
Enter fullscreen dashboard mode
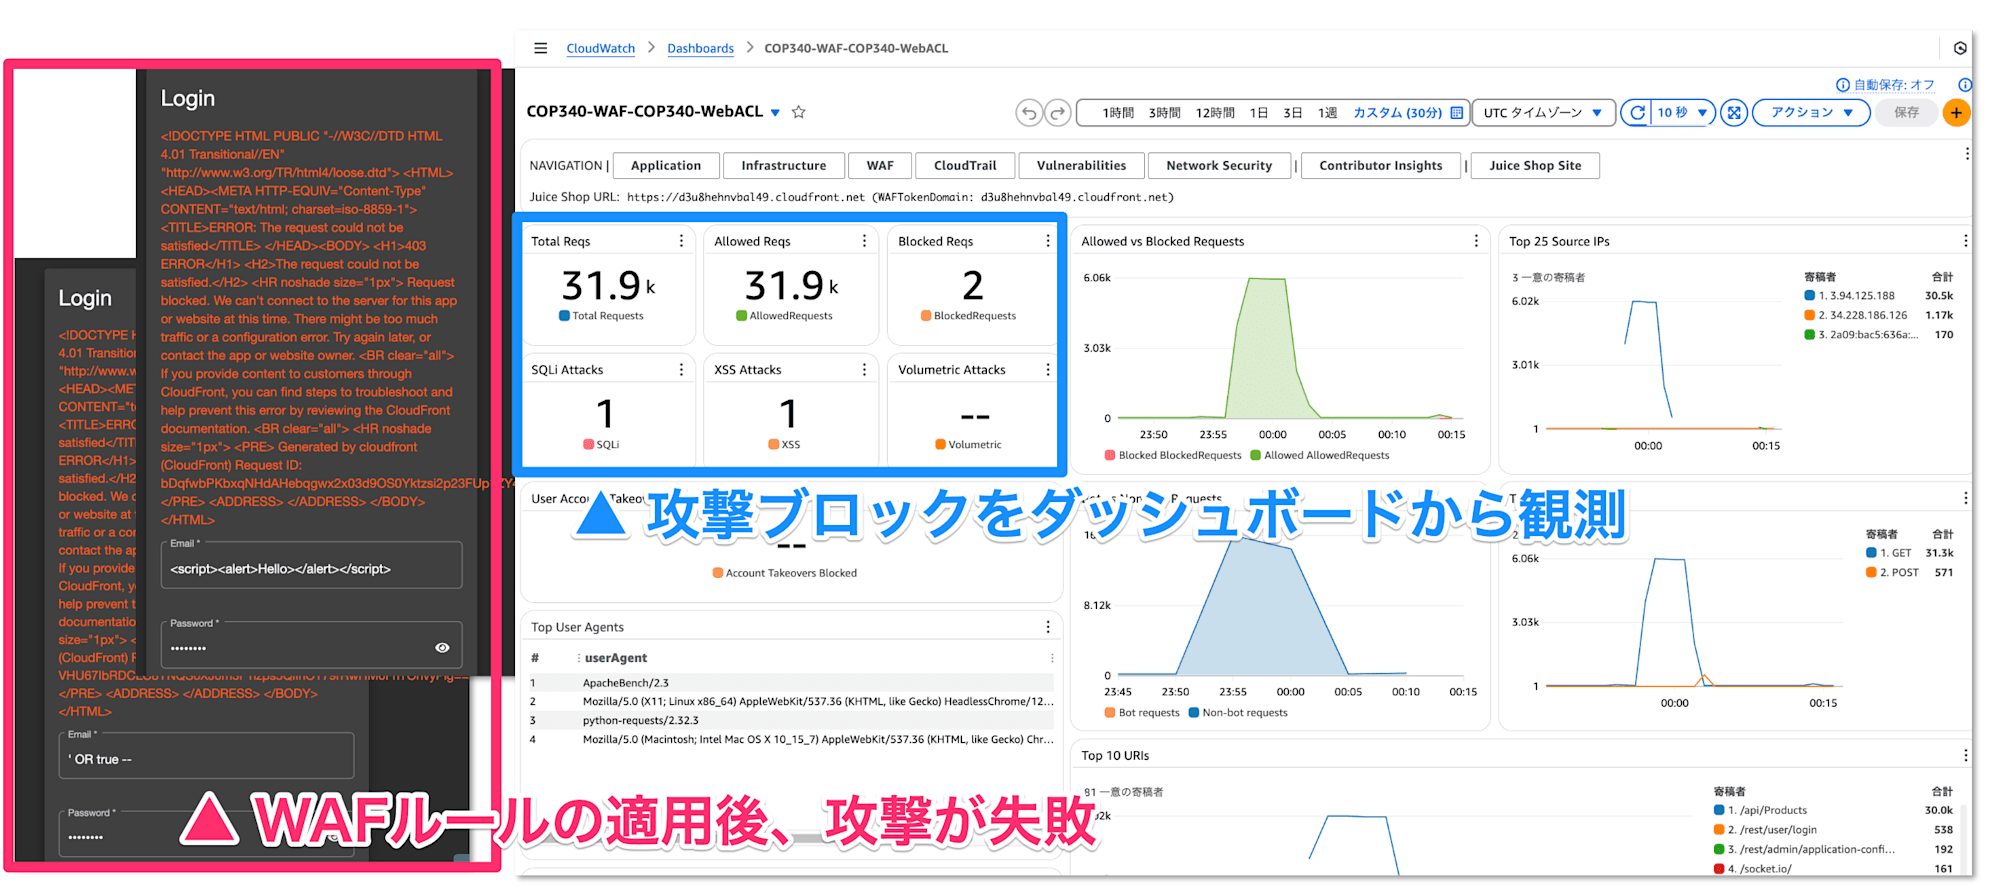[1735, 113]
